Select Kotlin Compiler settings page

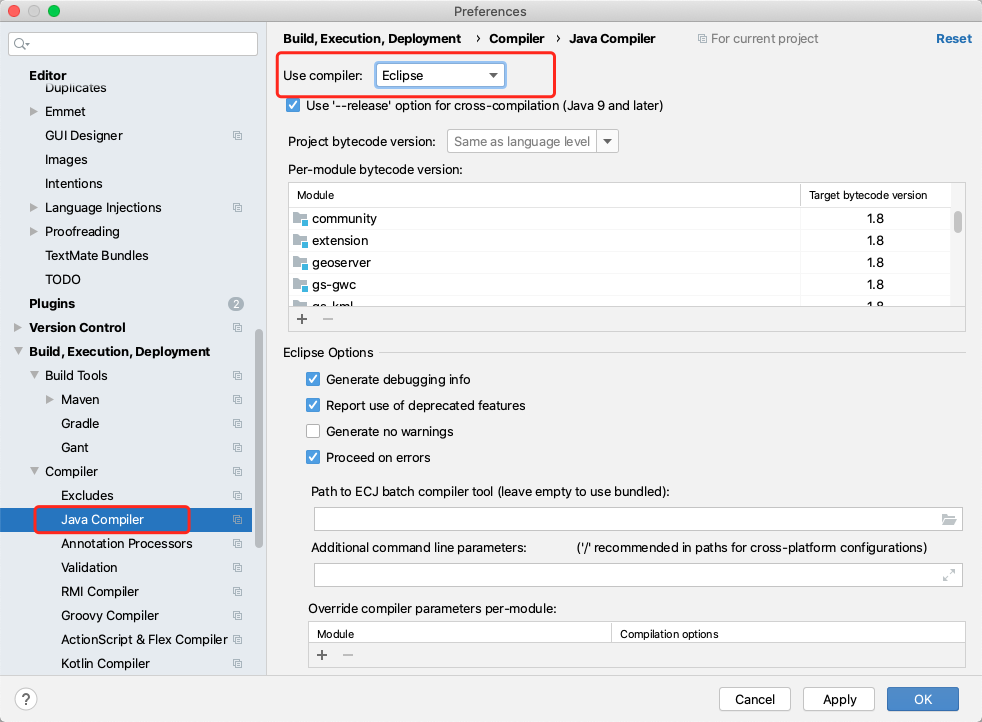[105, 664]
